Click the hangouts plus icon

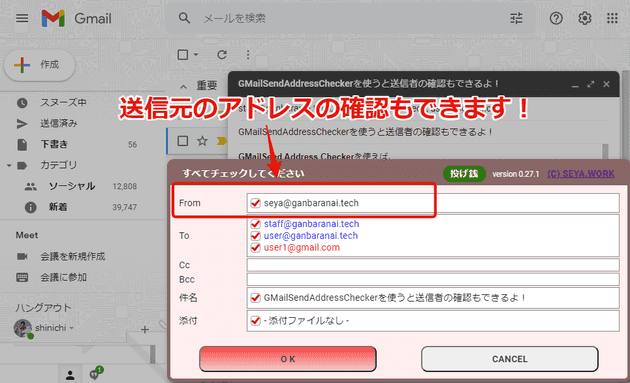pos(145,330)
